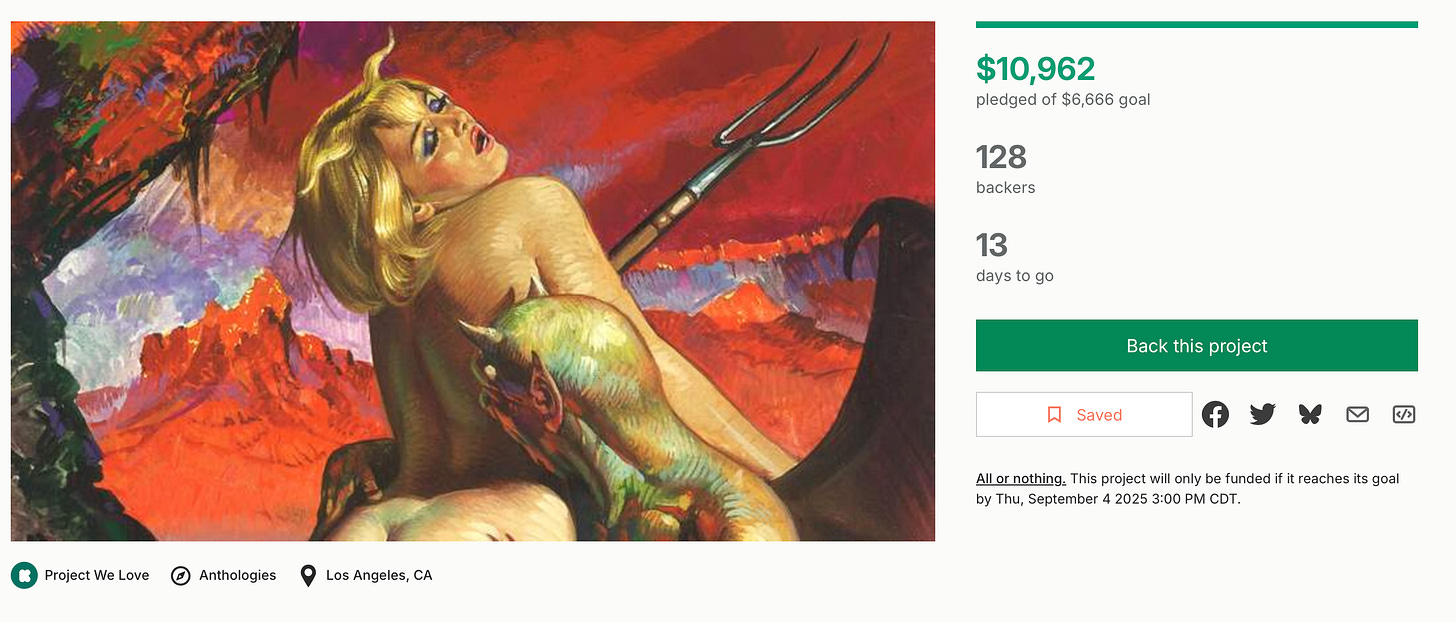Share project via Twitter bird icon
This screenshot has width=1456, height=622.
(x=1263, y=414)
